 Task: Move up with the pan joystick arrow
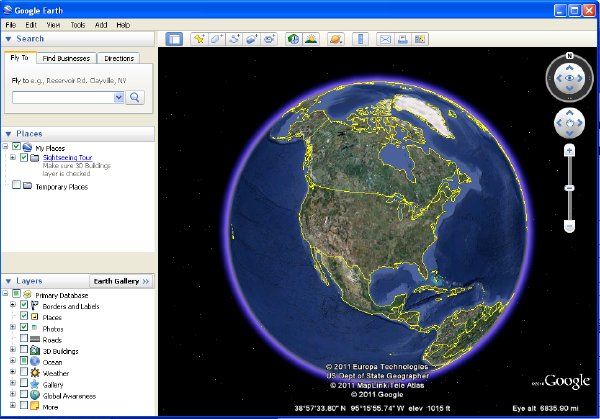(x=569, y=112)
